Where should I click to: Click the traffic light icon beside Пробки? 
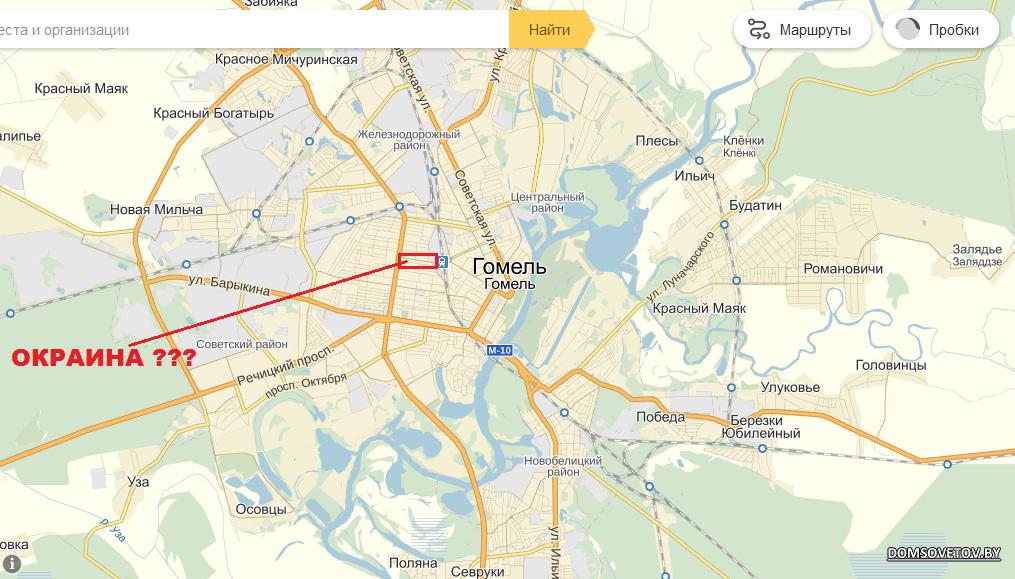(x=908, y=29)
